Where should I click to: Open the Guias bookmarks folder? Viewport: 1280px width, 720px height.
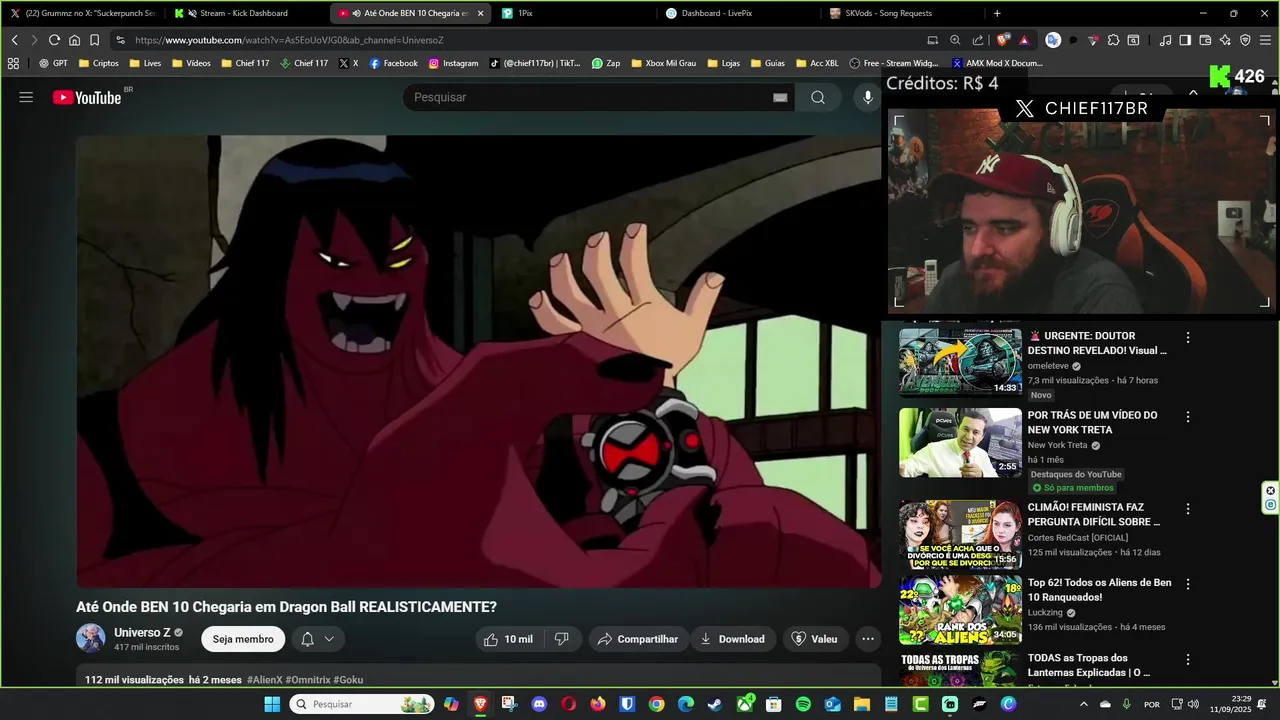click(767, 63)
